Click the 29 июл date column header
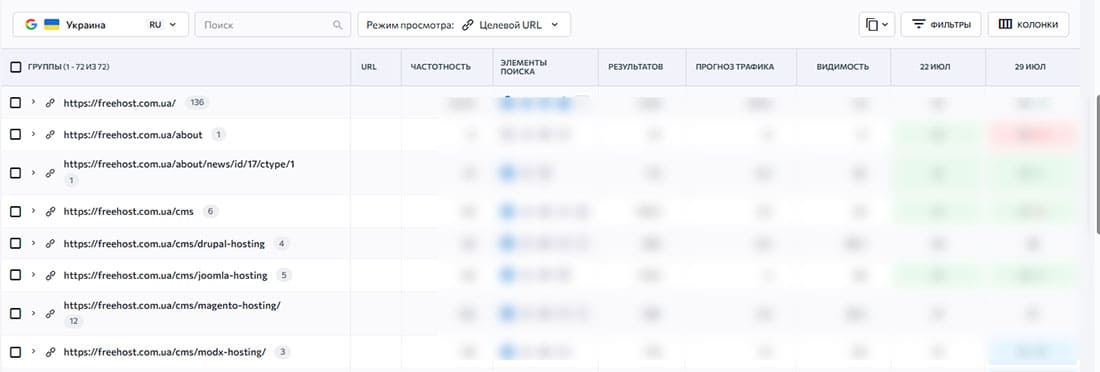Screen dimensions: 1100x372 [1030, 67]
